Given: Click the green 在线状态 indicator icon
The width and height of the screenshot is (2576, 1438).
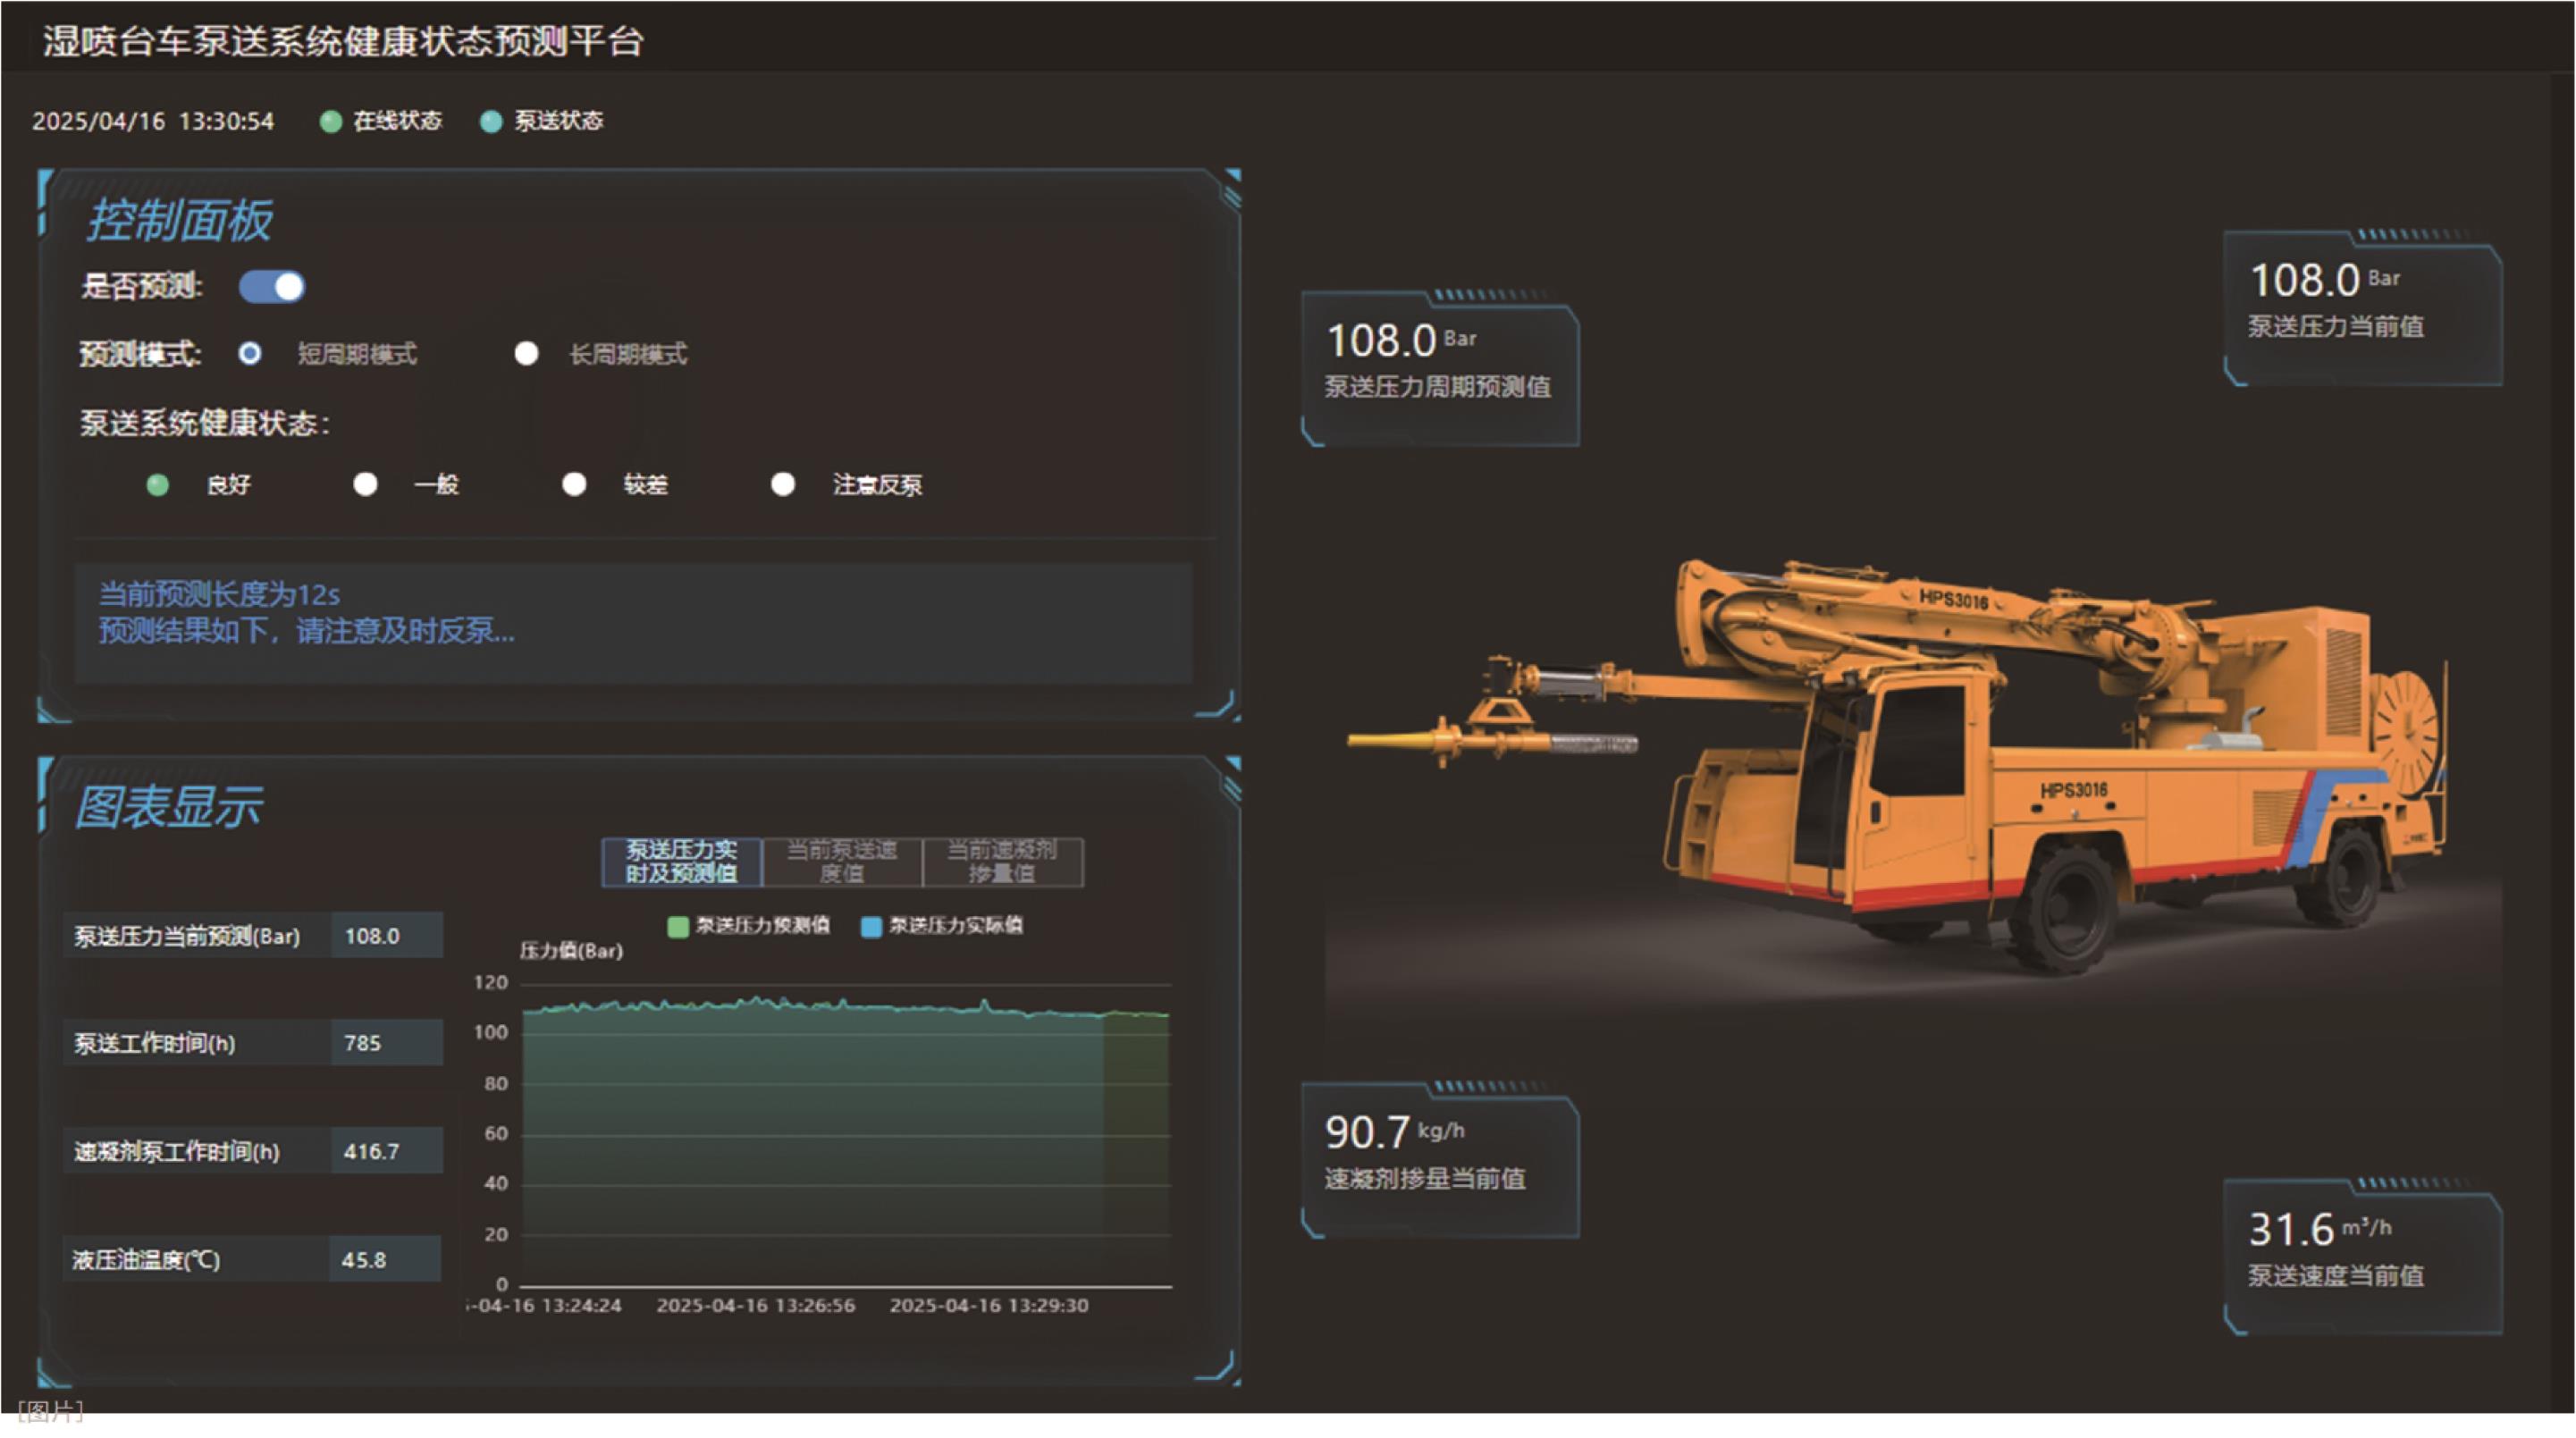Looking at the screenshot, I should click(331, 121).
